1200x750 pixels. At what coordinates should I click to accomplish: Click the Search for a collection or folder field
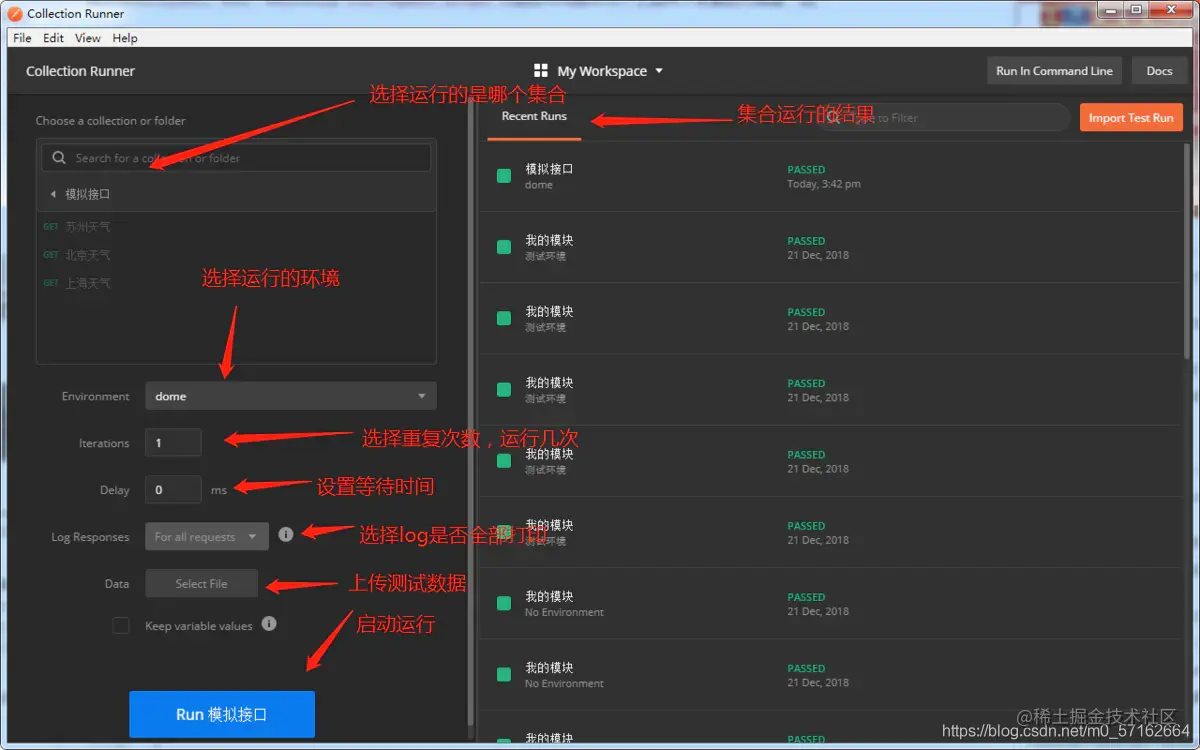click(236, 158)
